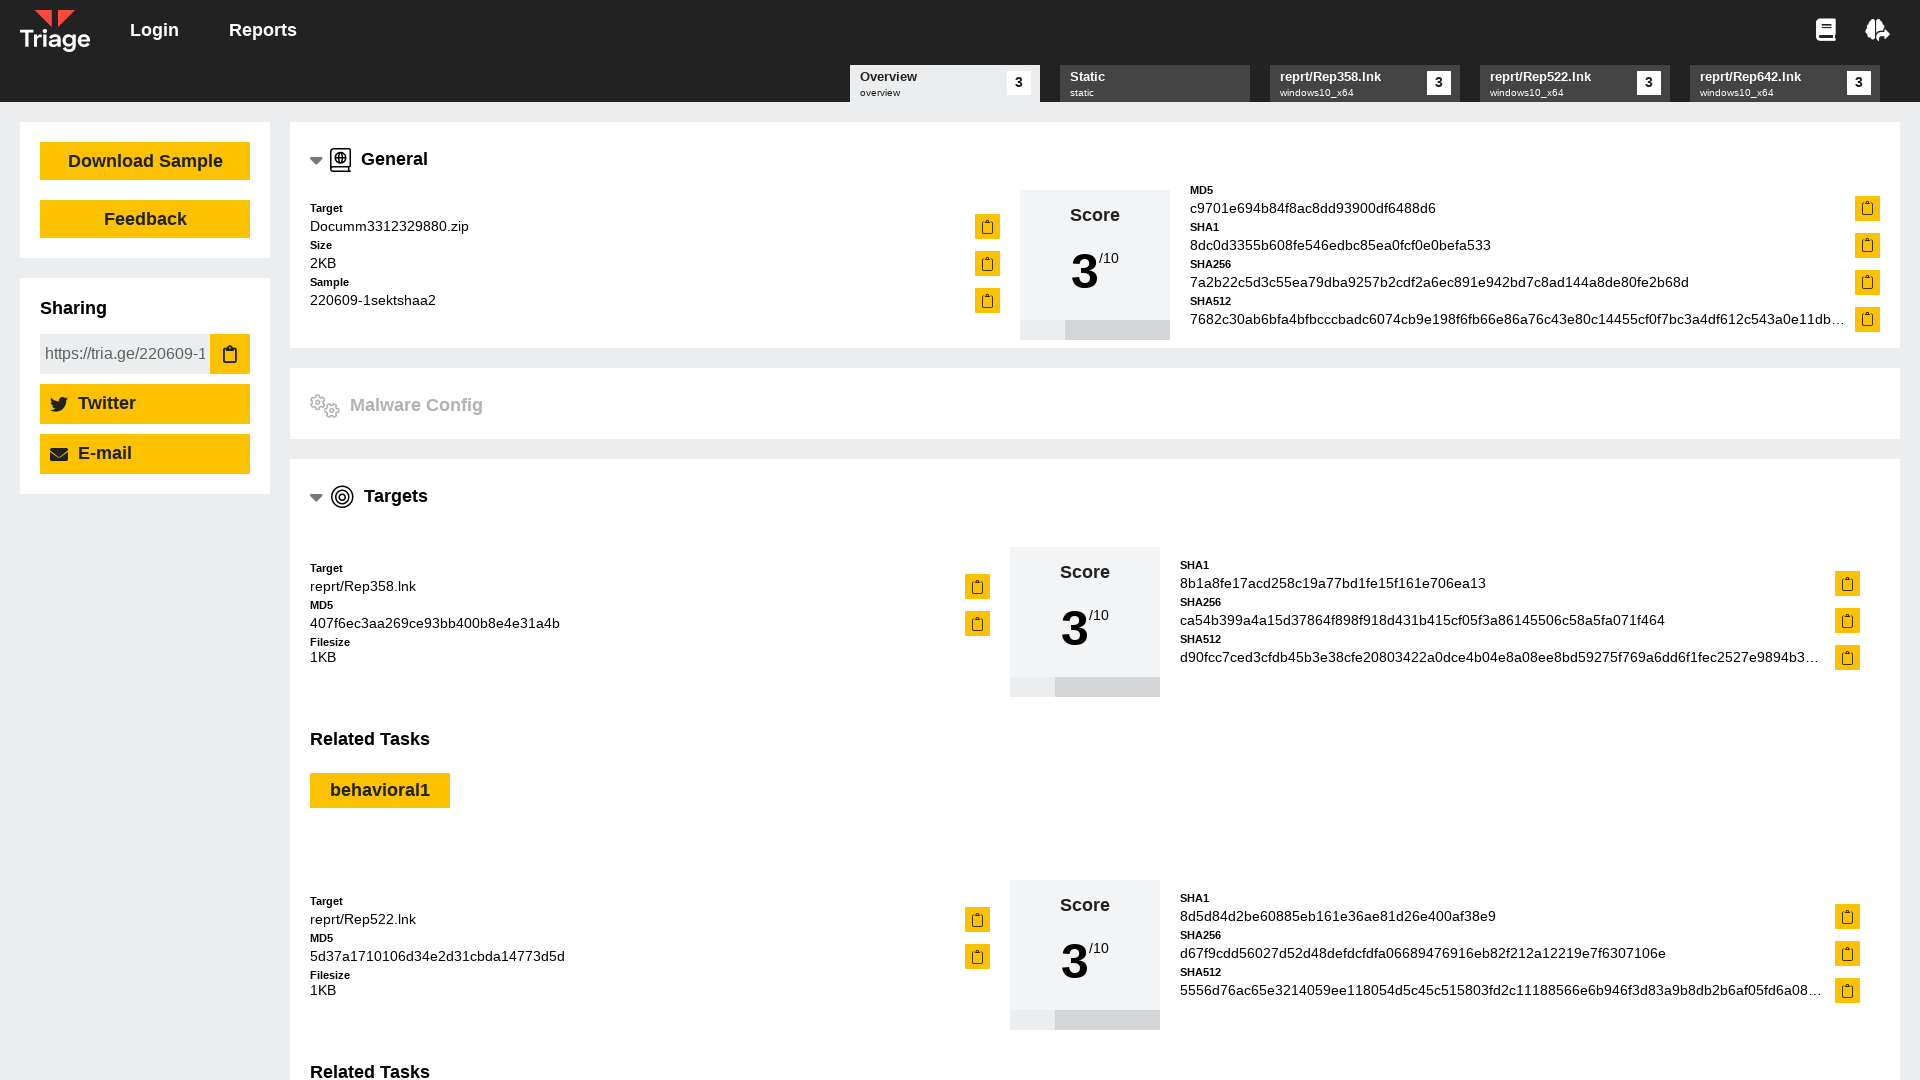Image resolution: width=1920 pixels, height=1080 pixels.
Task: Open the behavioral1 related task
Action: [x=379, y=790]
